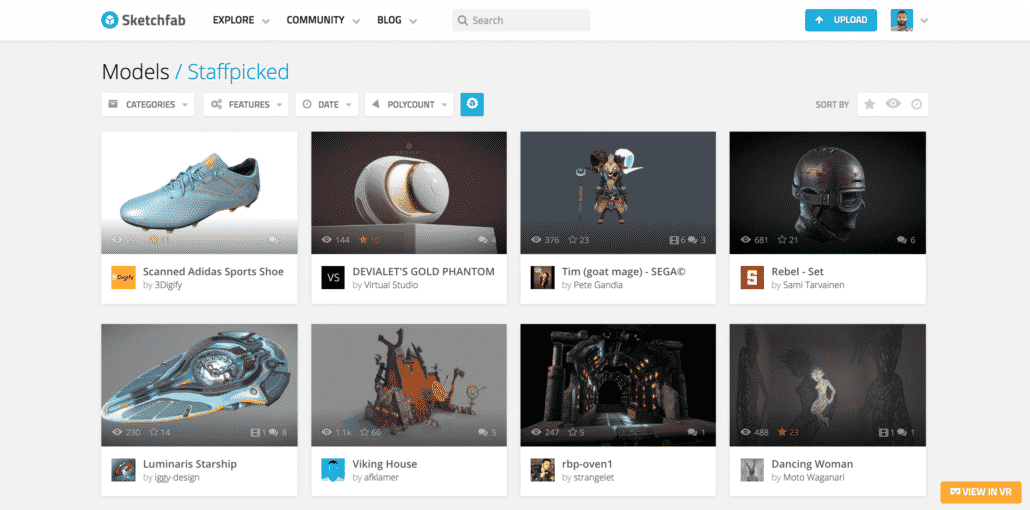Open Rebel - Set helmet thumbnail
1030x510 pixels.
point(828,193)
